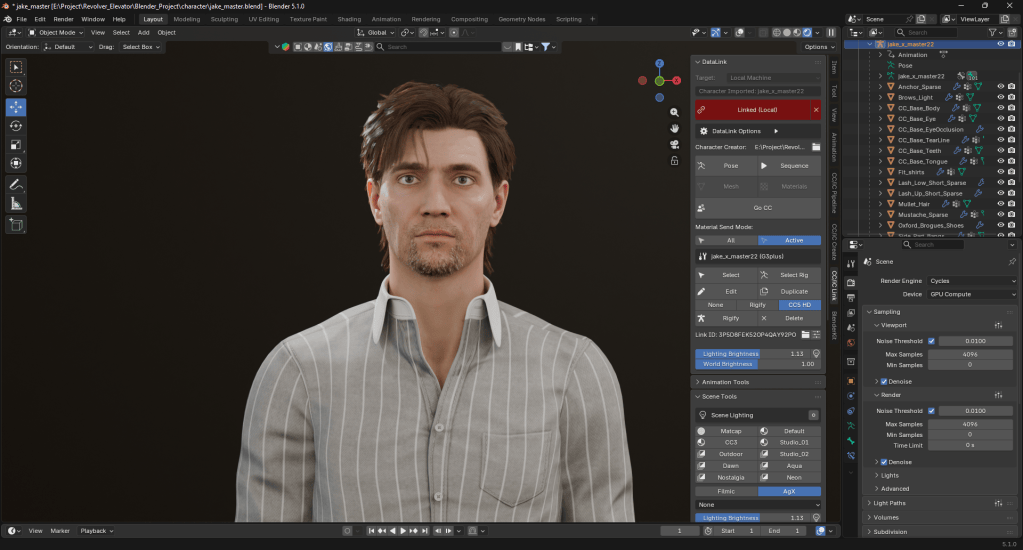The image size is (1023, 550).
Task: Click the Pose button
Action: point(726,166)
